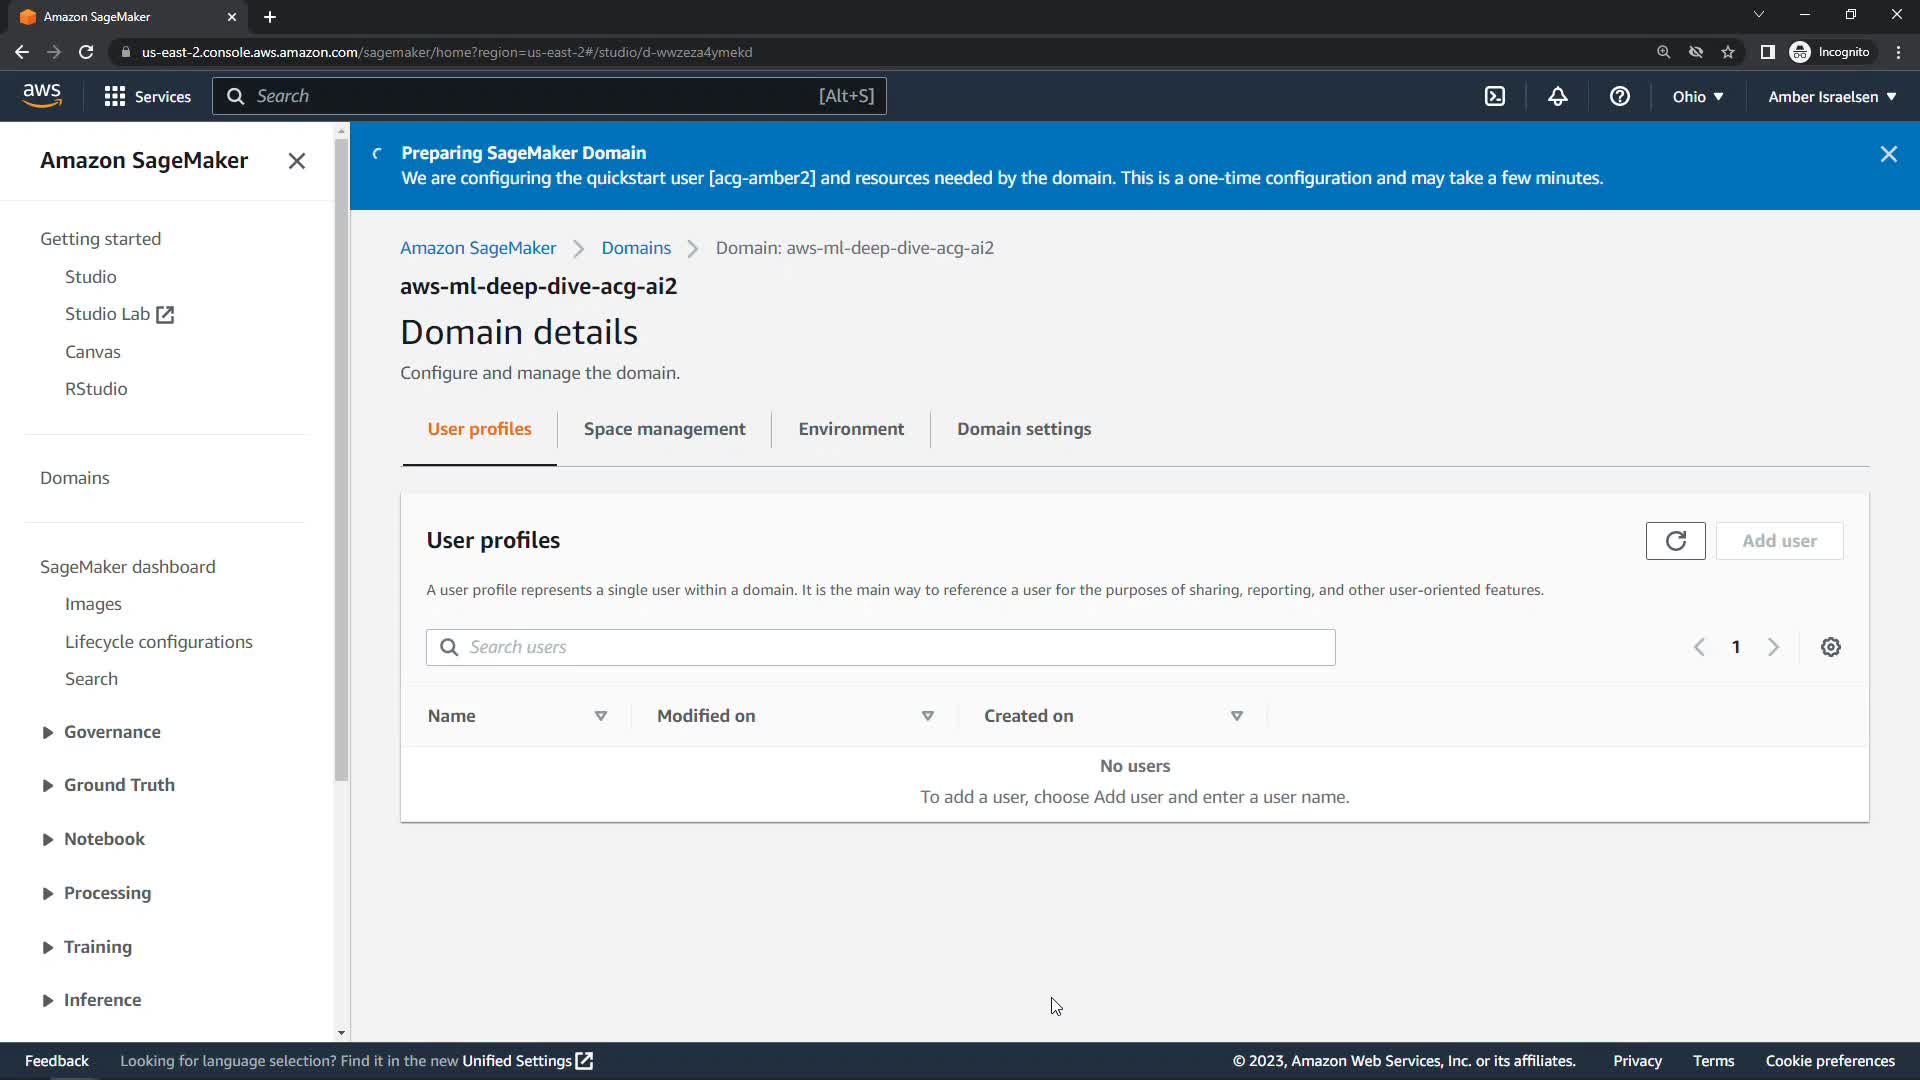The height and width of the screenshot is (1080, 1920).
Task: Click the notifications bell icon
Action: [x=1558, y=97]
